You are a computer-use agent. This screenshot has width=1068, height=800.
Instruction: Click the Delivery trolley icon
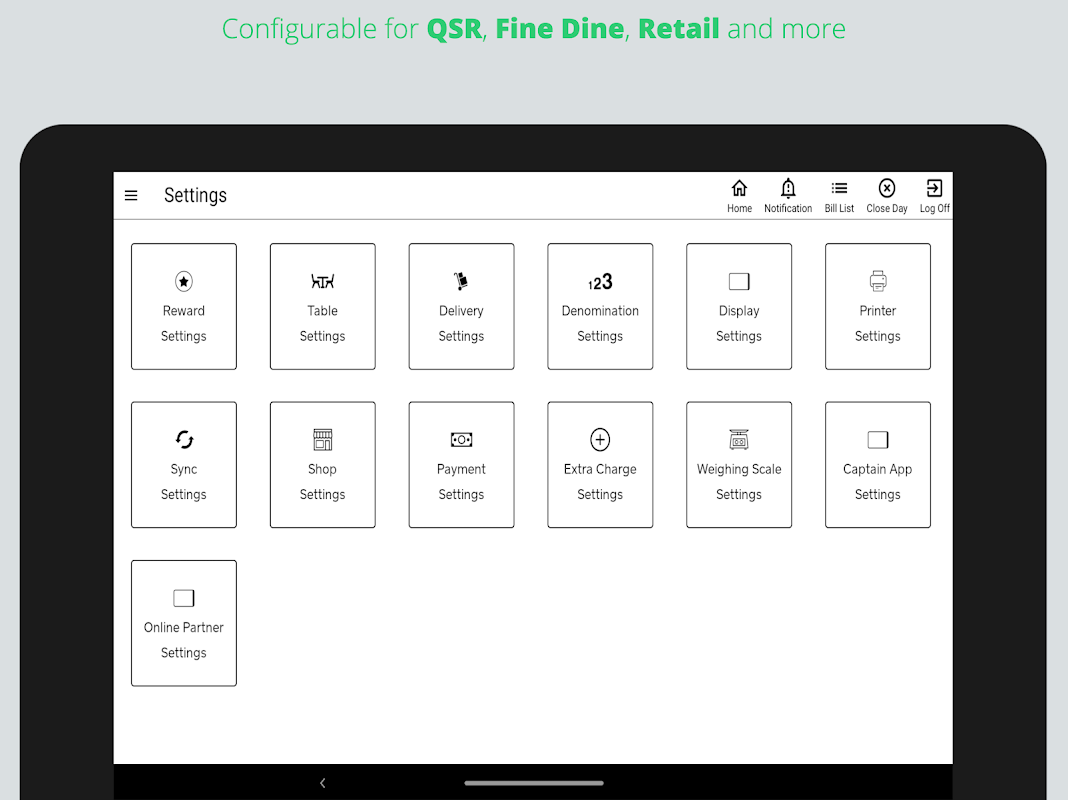tap(461, 281)
